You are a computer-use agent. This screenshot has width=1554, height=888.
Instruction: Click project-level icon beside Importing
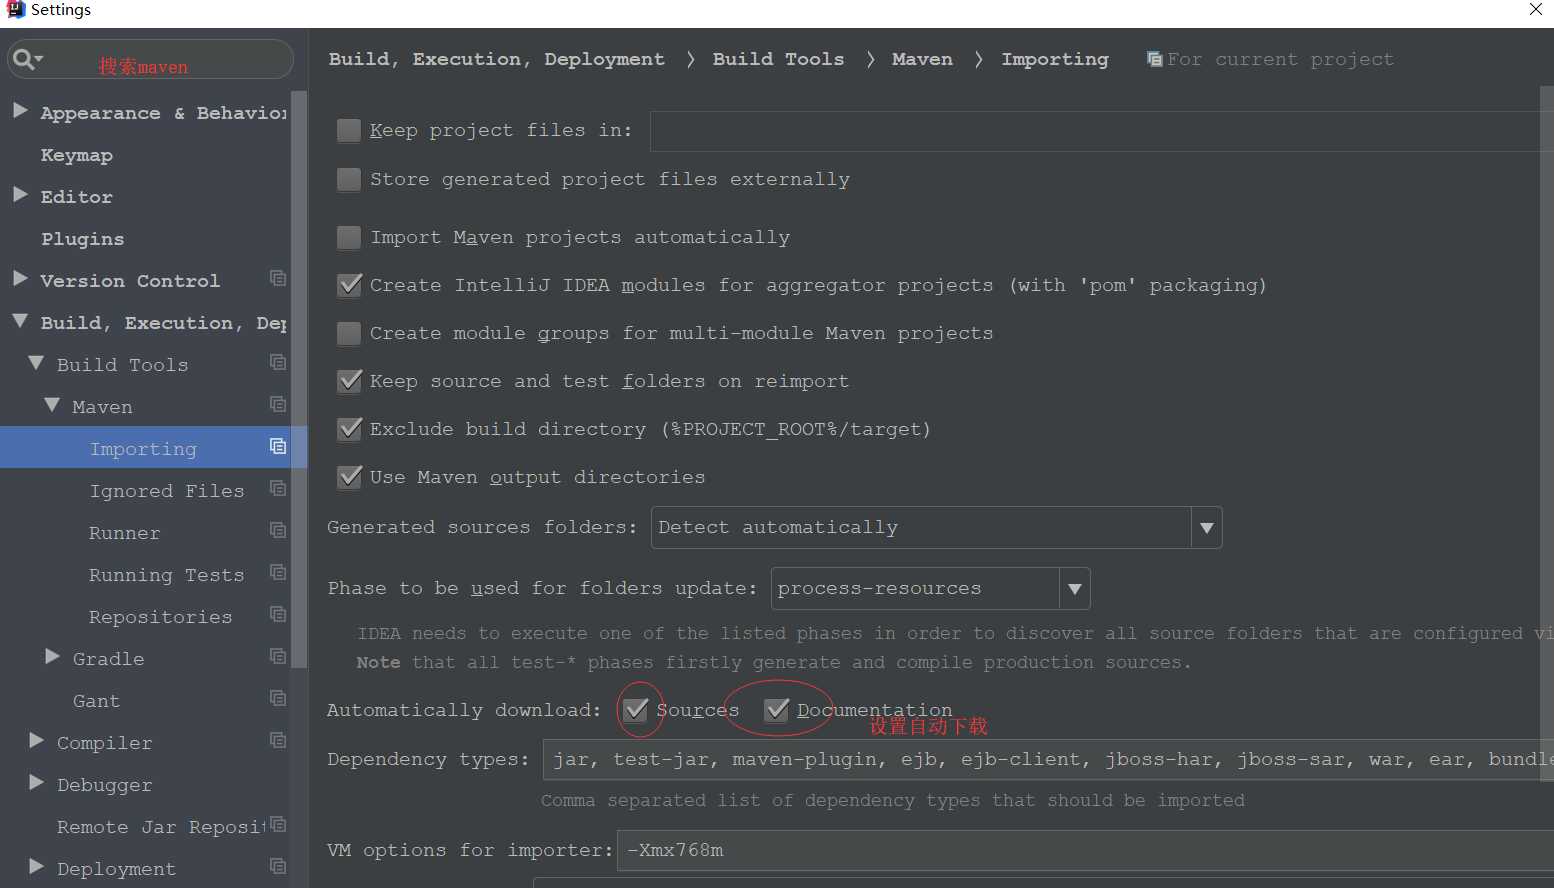coord(278,446)
